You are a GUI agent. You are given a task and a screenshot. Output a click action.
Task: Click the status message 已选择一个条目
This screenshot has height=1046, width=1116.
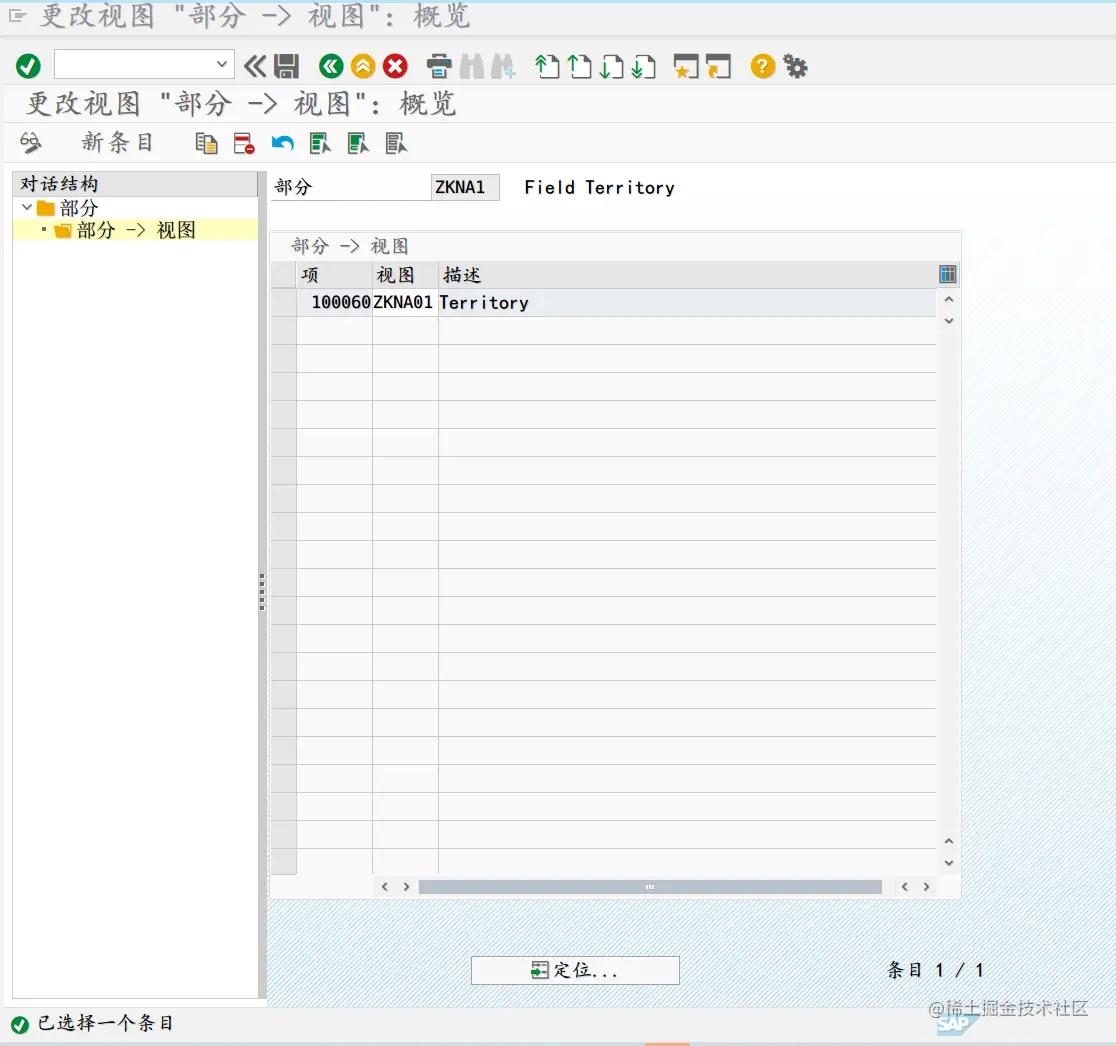pyautogui.click(x=105, y=1023)
